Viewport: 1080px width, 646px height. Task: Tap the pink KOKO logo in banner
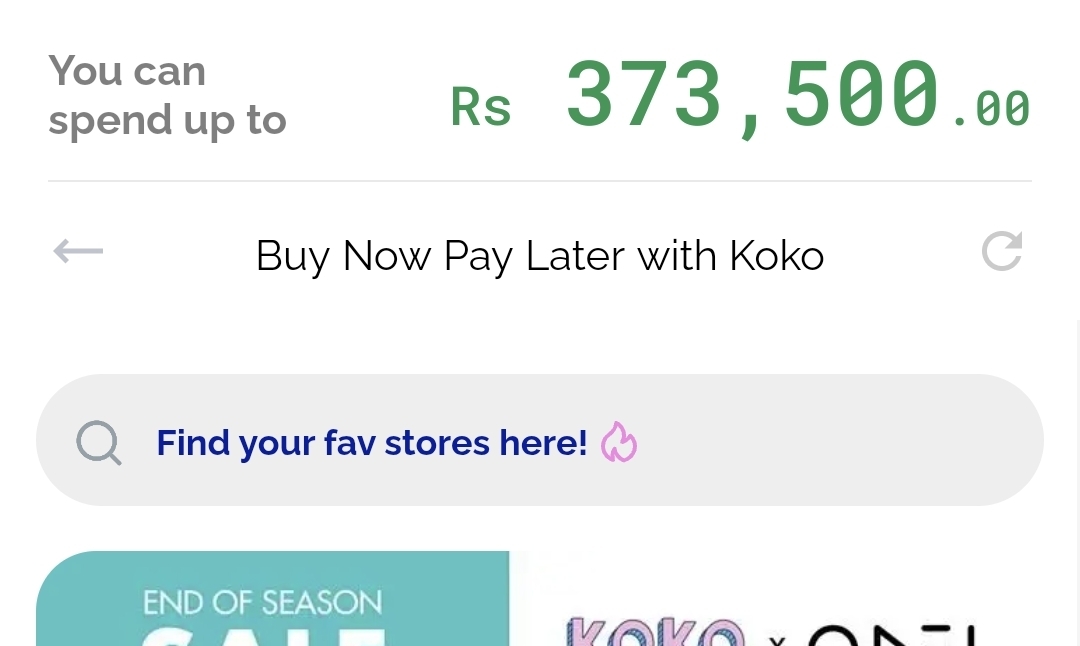[654, 632]
